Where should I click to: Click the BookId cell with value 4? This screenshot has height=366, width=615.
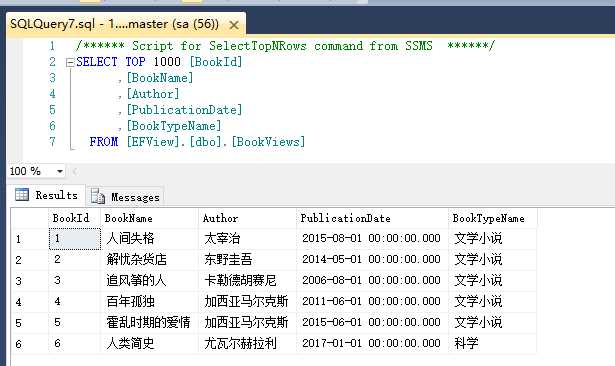[75, 301]
